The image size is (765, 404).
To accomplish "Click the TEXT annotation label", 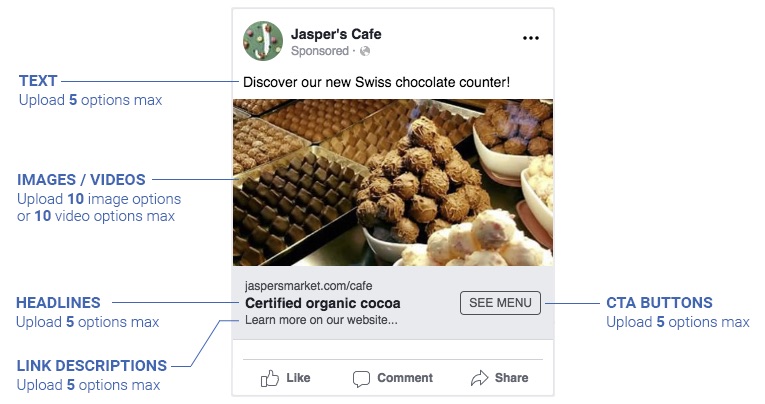I will [x=38, y=81].
